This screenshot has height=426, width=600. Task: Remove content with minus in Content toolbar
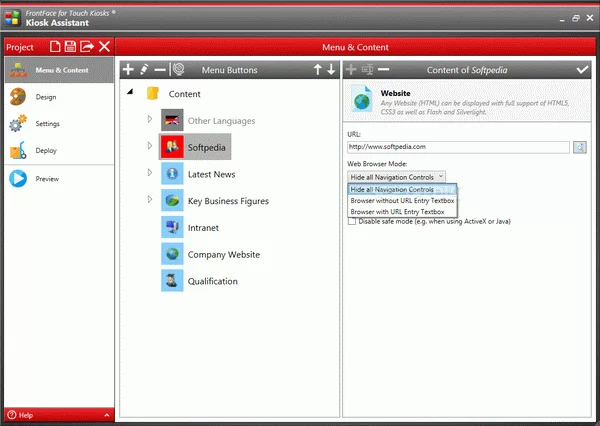click(383, 69)
